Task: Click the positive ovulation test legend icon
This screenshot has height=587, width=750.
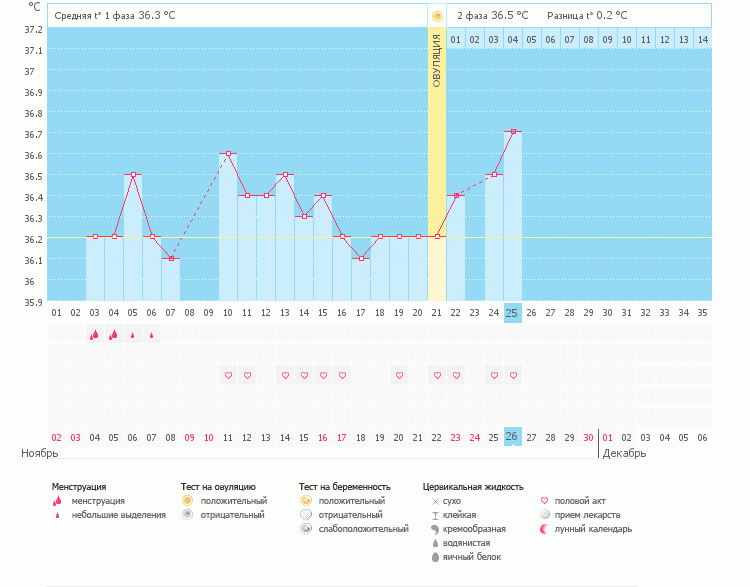Action: pos(187,500)
